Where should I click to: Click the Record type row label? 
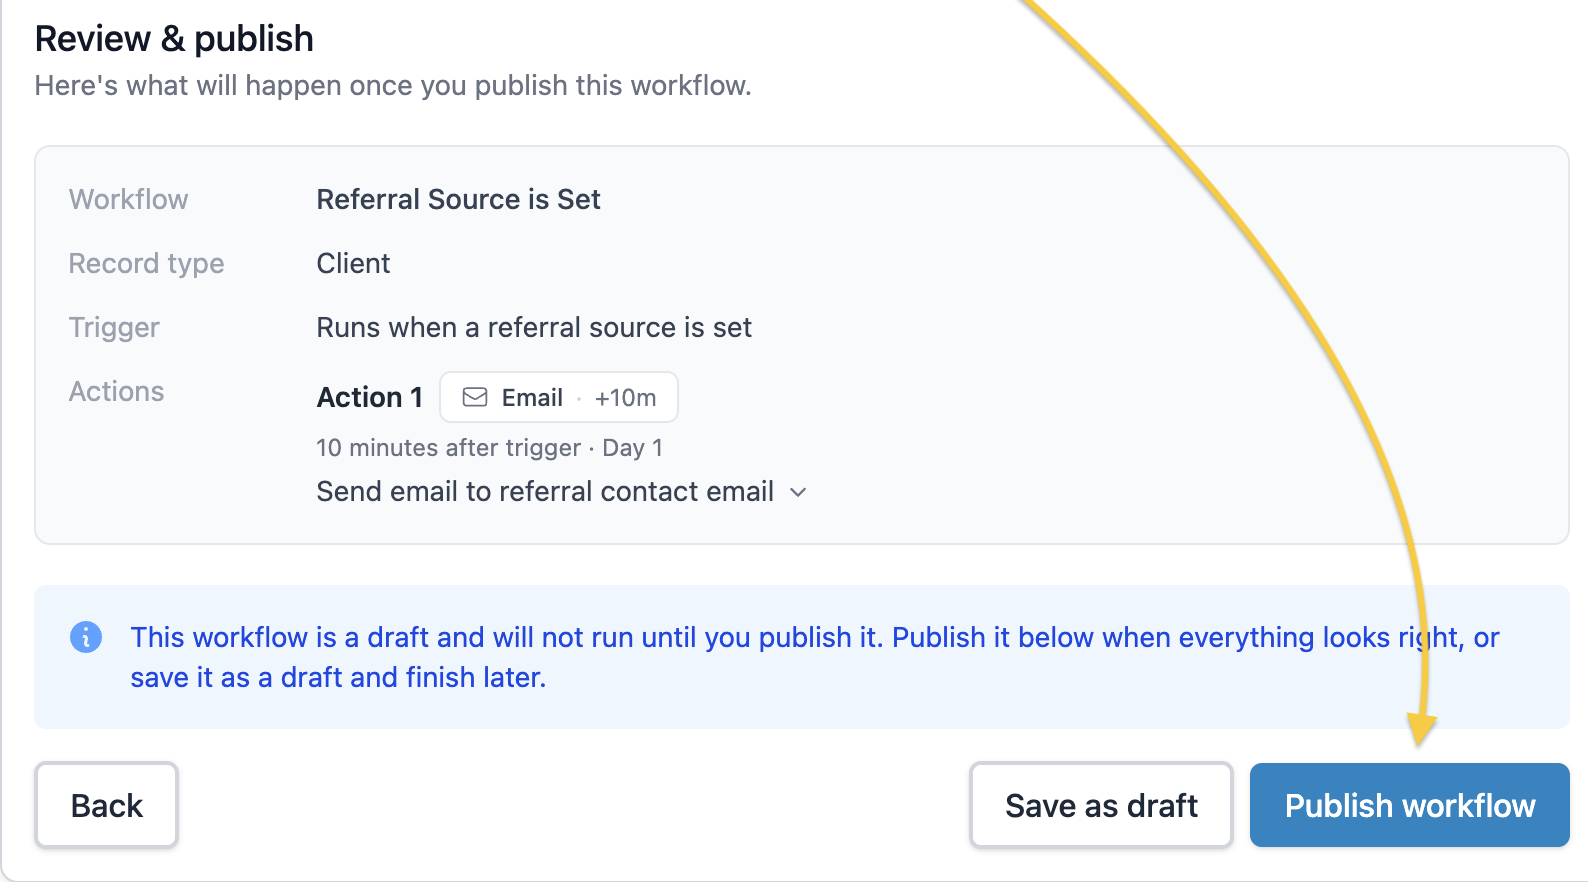point(146,263)
